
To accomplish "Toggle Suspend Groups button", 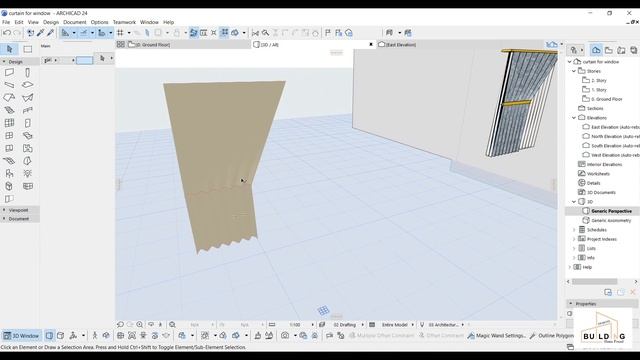I will [x=224, y=33].
